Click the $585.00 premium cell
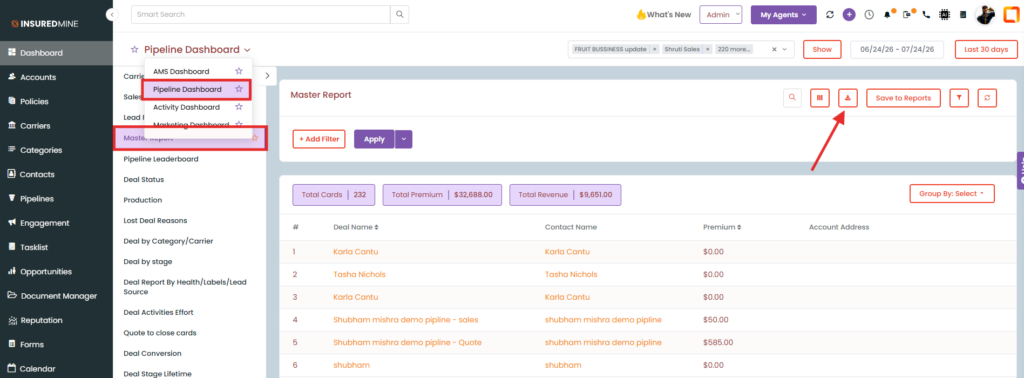Screen dimensions: 1024x378 coord(718,342)
